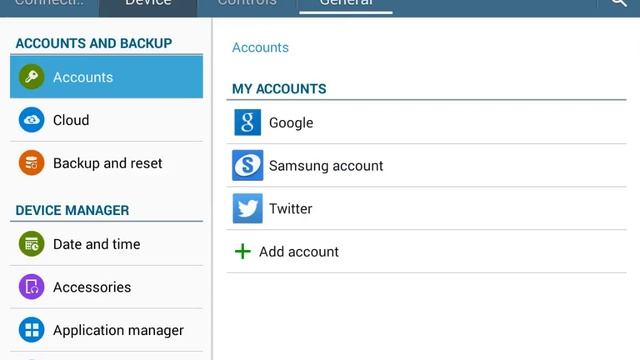Screen dimensions: 640x360
Task: Open Application manager entry
Action: pyautogui.click(x=107, y=330)
